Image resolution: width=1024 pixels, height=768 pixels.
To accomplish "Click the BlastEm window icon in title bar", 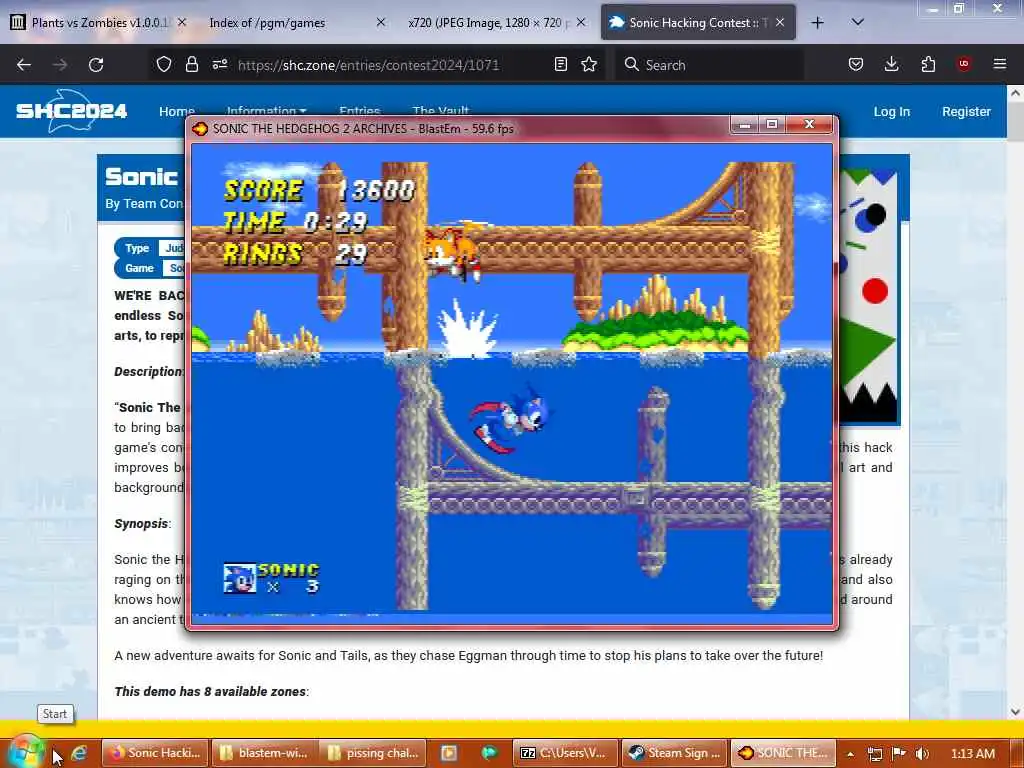I will coord(200,129).
